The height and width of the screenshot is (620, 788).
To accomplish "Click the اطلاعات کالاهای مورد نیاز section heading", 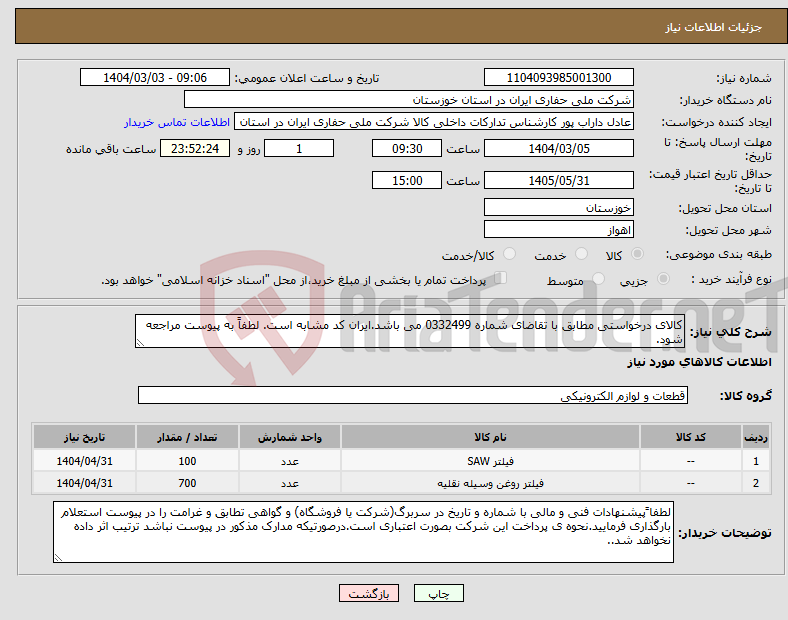I will coord(699,362).
